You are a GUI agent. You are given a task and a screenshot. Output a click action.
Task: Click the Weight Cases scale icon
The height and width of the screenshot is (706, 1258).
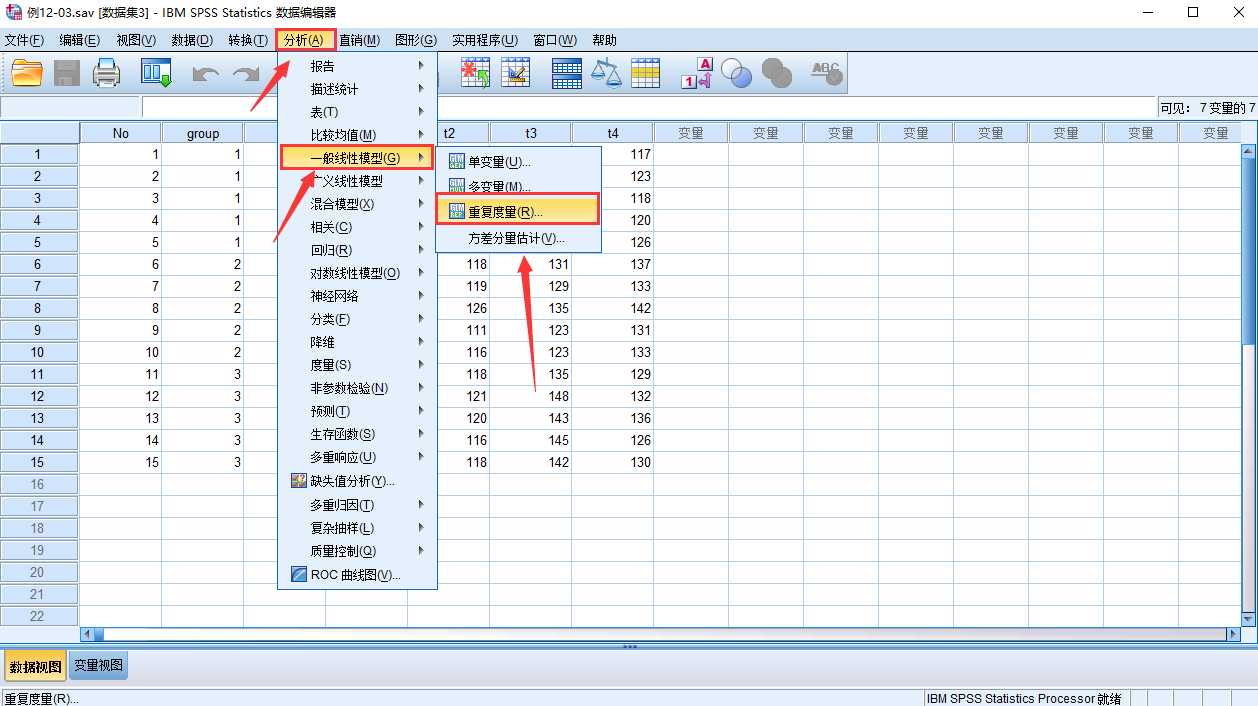pyautogui.click(x=606, y=73)
